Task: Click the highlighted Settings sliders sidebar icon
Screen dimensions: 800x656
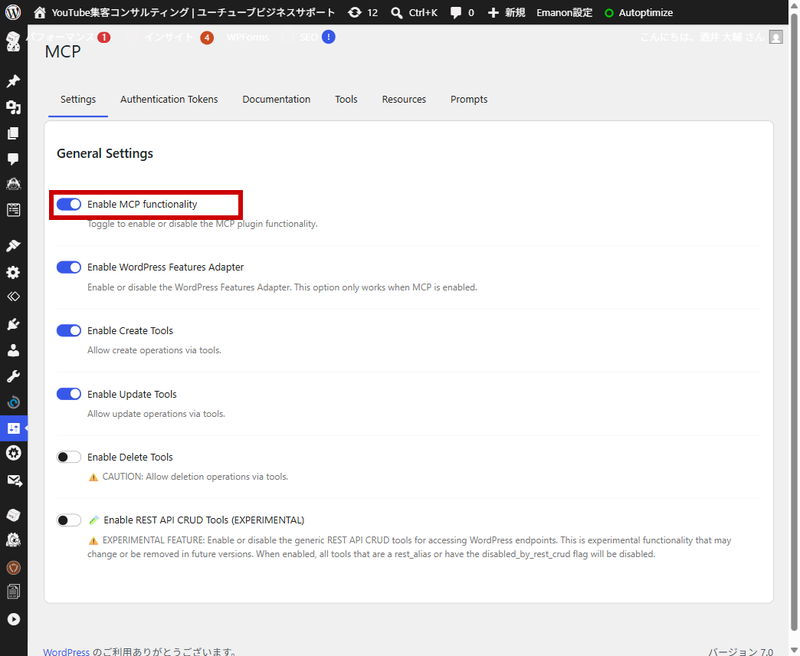Action: (x=14, y=428)
